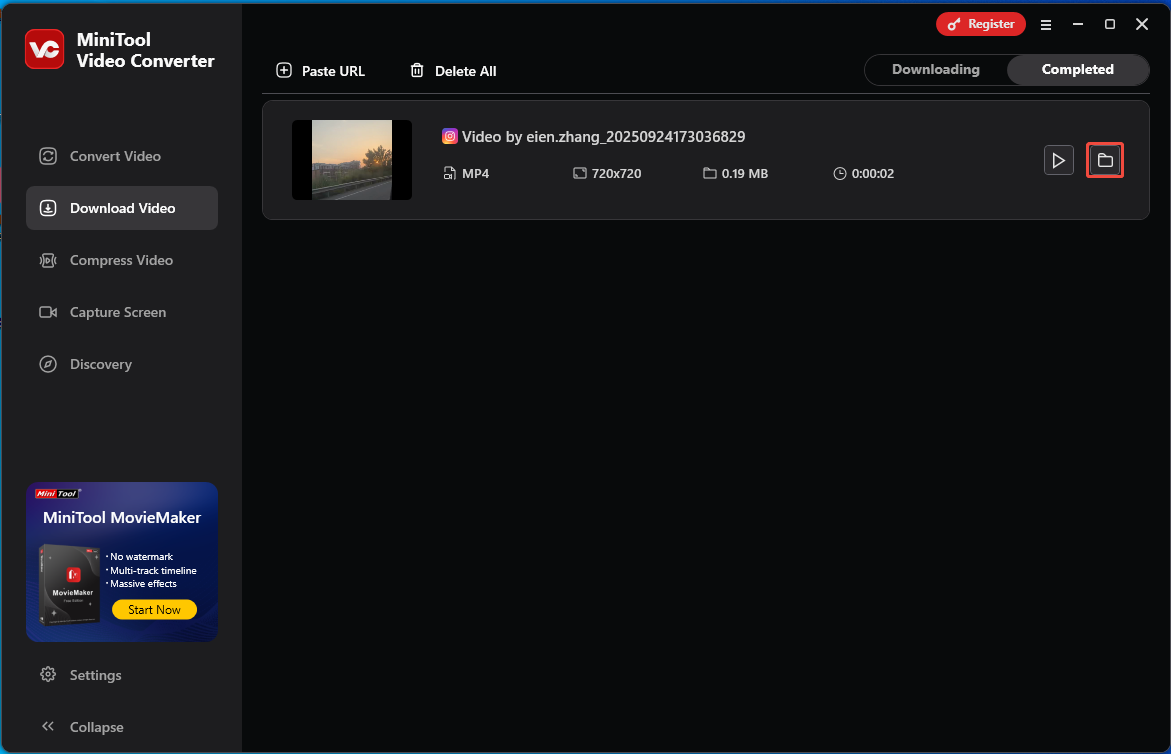The height and width of the screenshot is (754, 1171).
Task: Click the Instagram icon beside video title
Action: point(450,137)
